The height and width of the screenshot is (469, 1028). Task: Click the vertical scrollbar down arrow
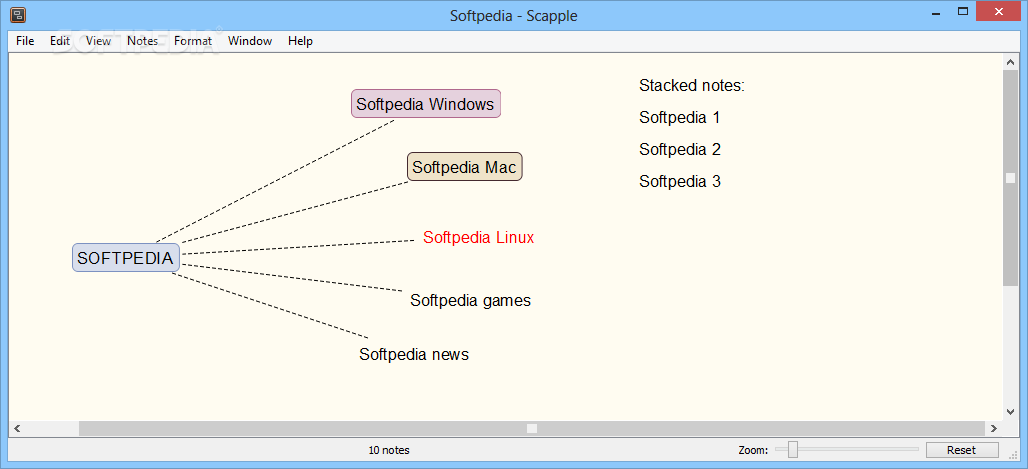click(1010, 413)
